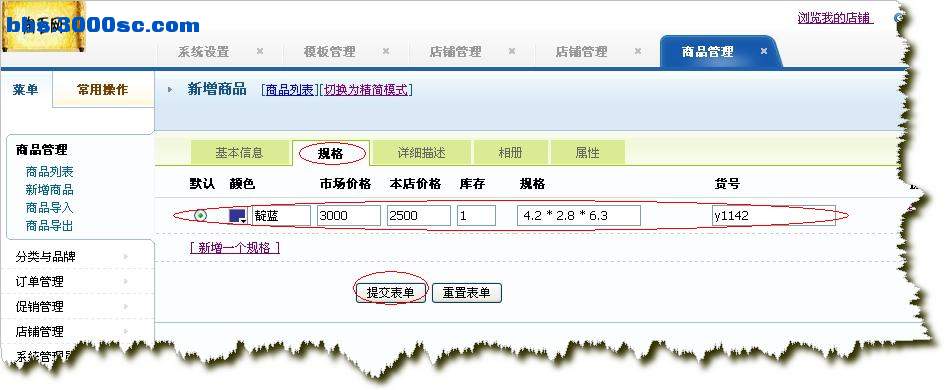945x390 pixels.
Task: Open the bracketed 商品列表 link beside 新增商品 heading
Action: (x=290, y=90)
